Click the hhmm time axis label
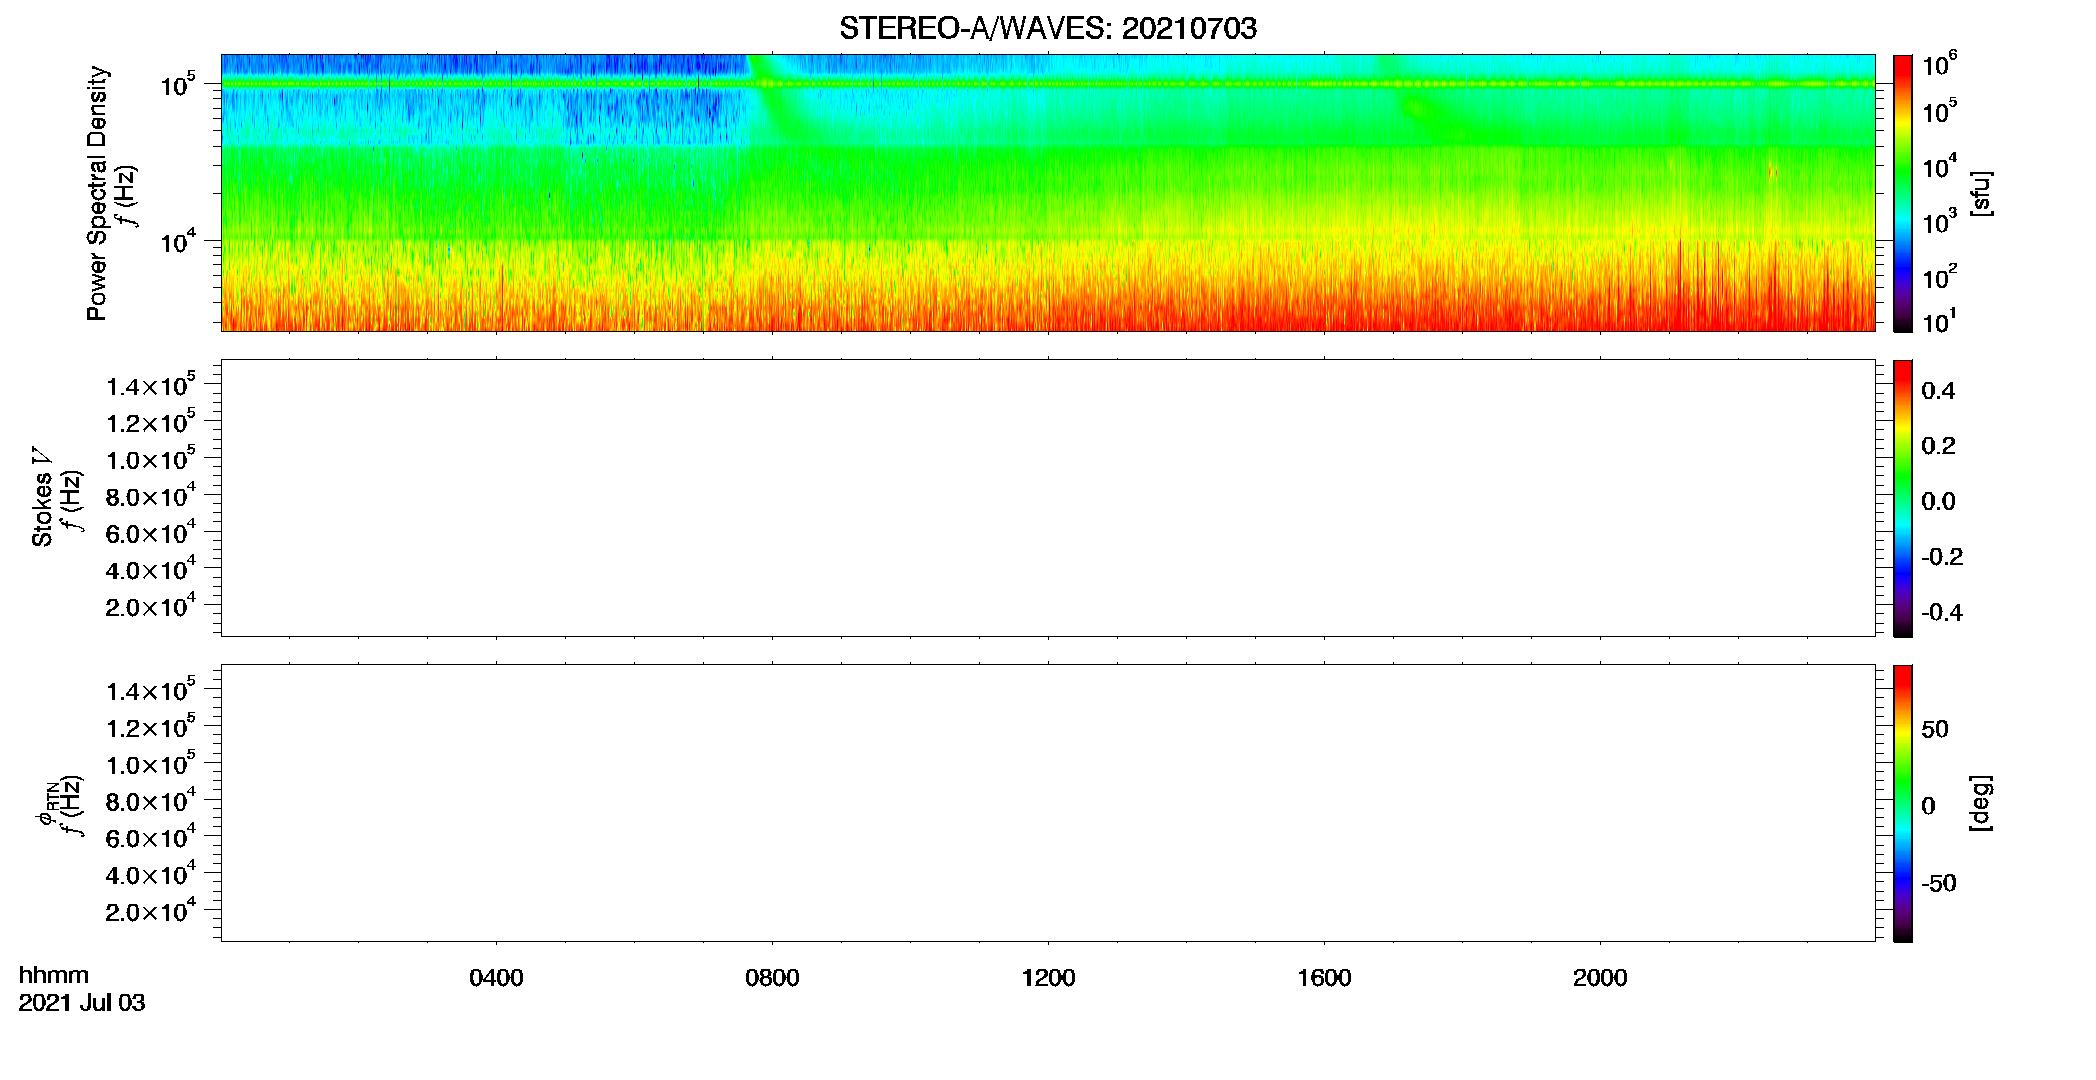Screen dimensions: 2096x1080 (x=54, y=975)
